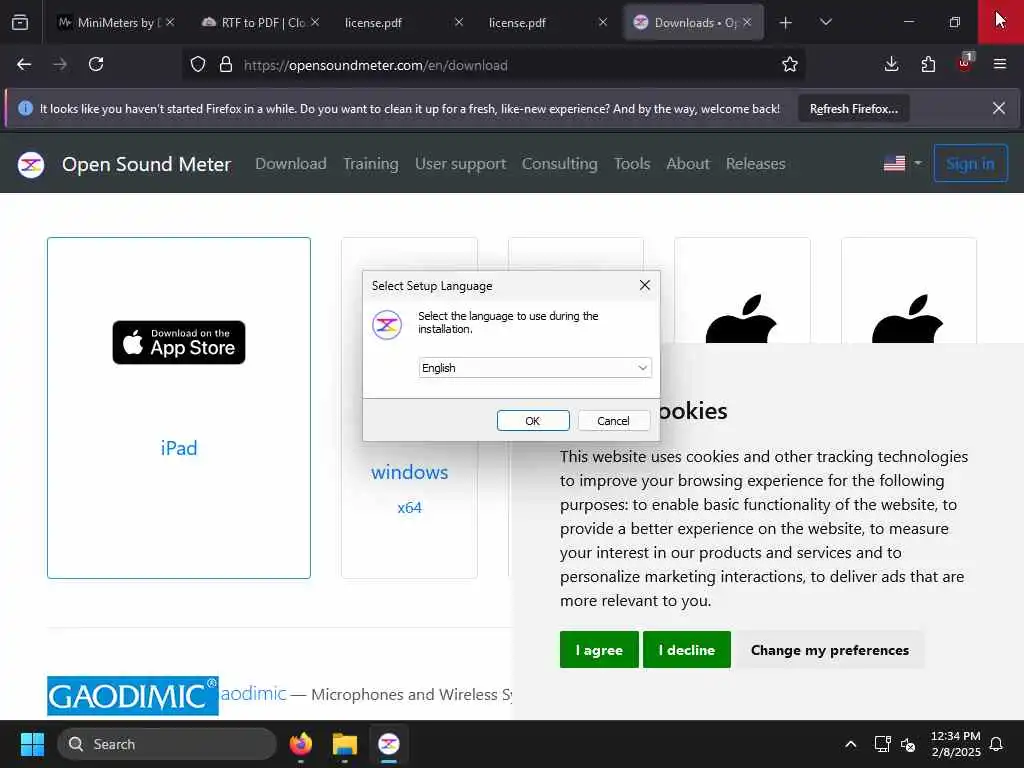Click the Open Sound Meter logo in site header
The width and height of the screenshot is (1024, 768).
[x=31, y=164]
